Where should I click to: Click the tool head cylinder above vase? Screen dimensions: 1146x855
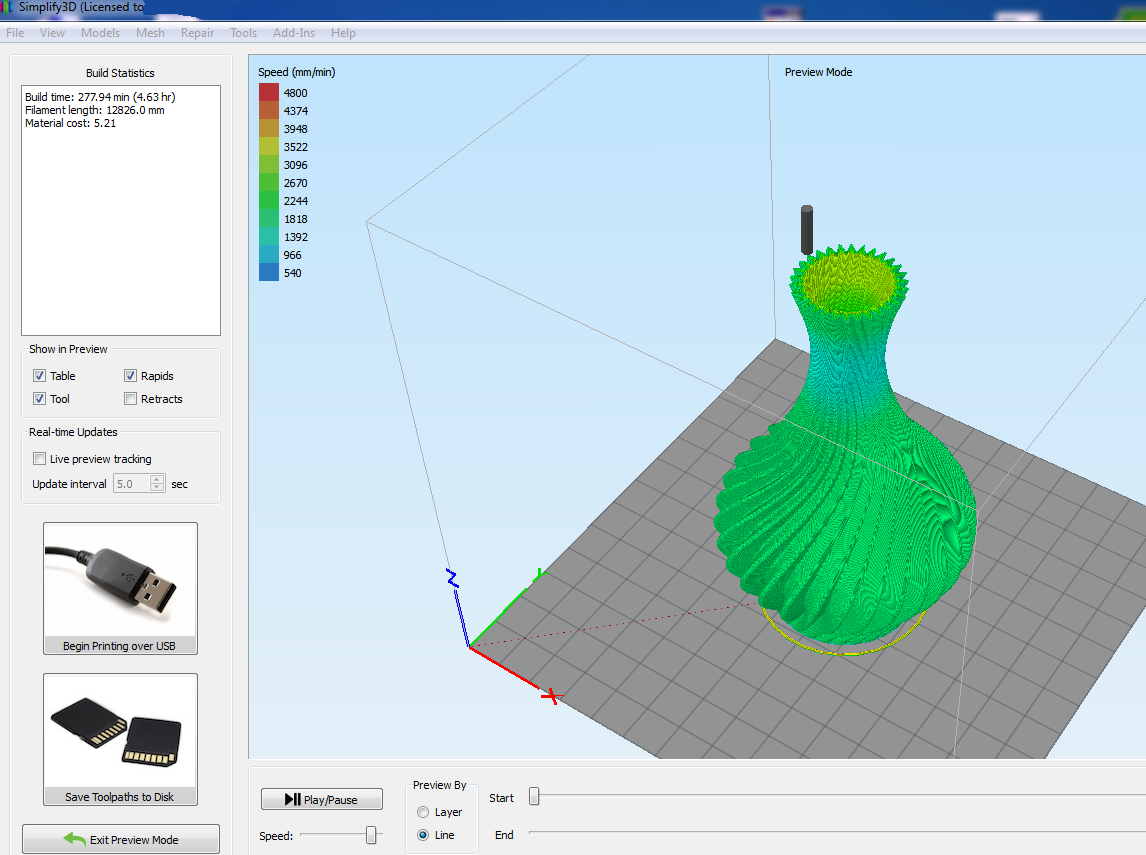tap(806, 229)
